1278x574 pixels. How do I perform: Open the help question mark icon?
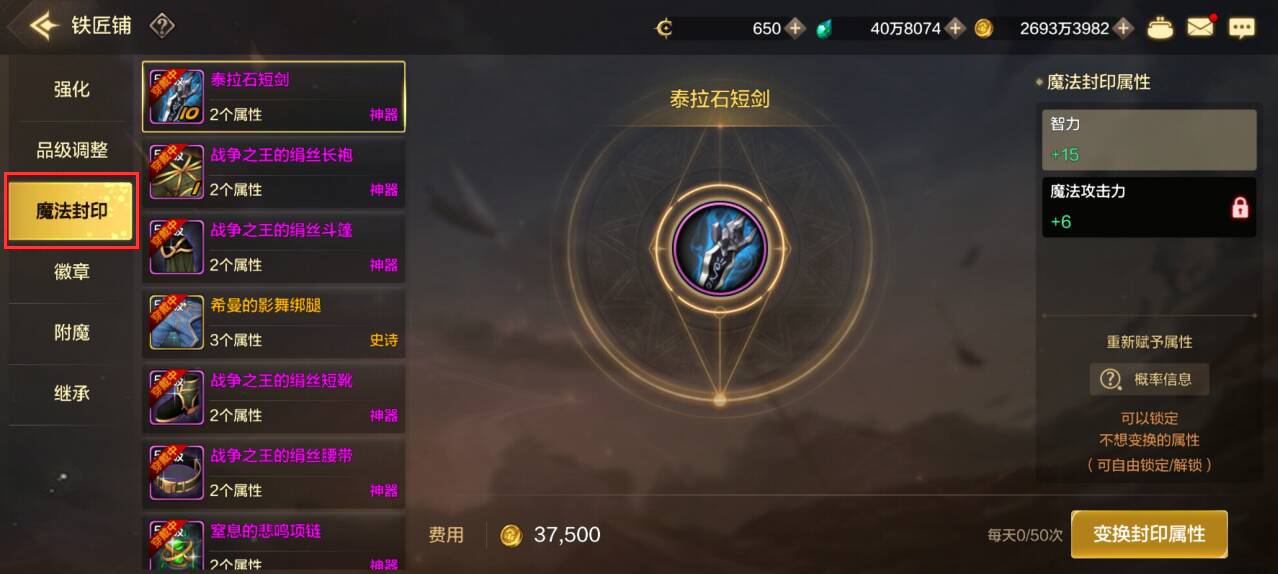click(161, 26)
